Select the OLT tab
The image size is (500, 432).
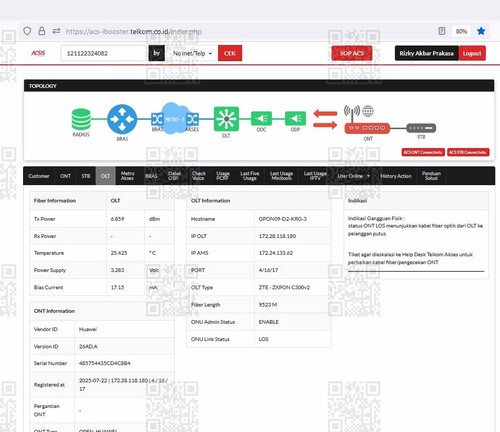(105, 176)
